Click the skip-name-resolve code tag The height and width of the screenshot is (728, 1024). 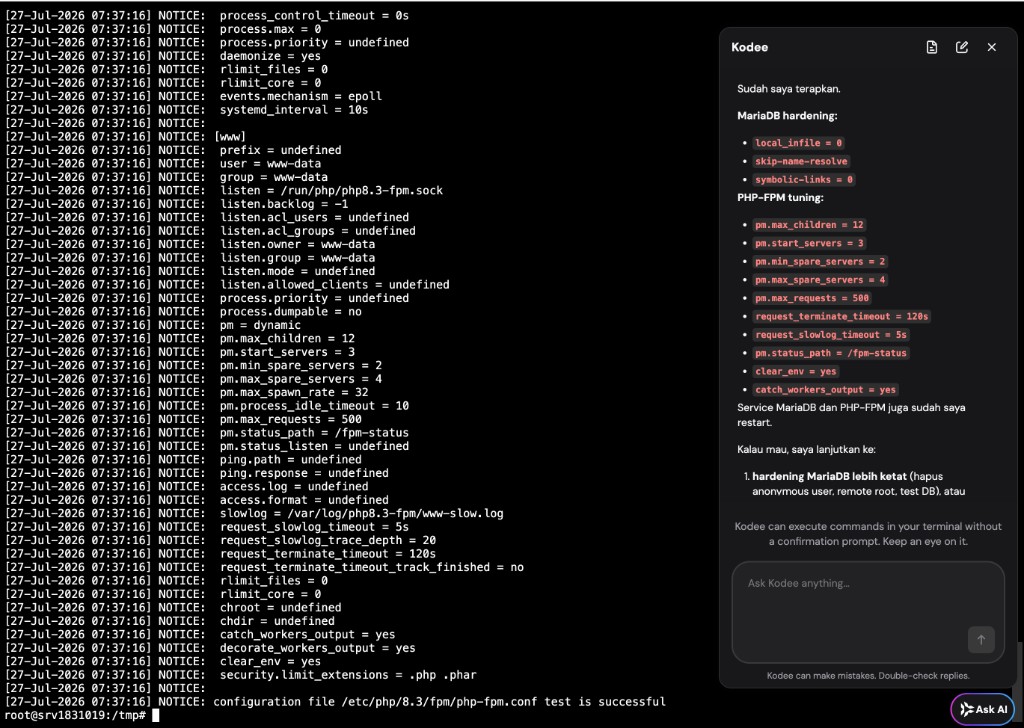(x=801, y=161)
